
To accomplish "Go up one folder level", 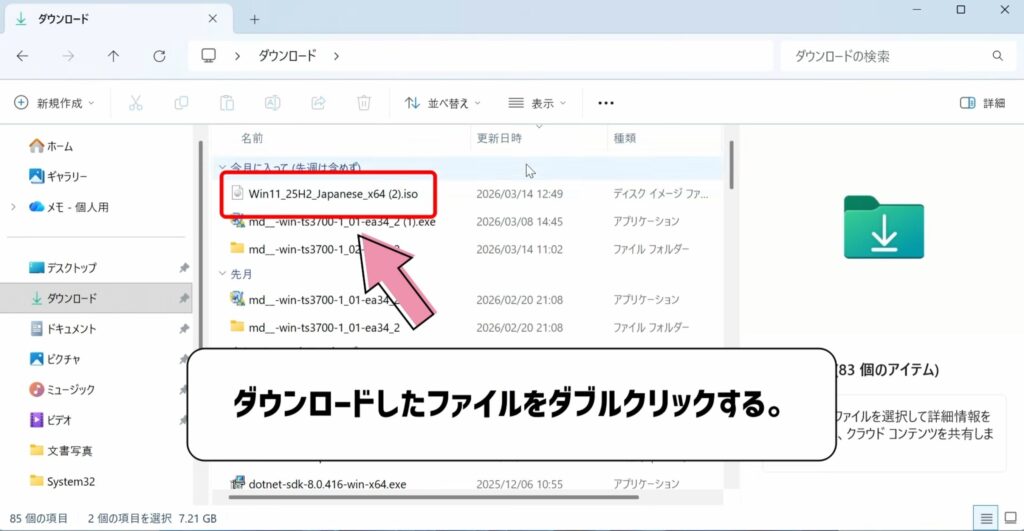I will pyautogui.click(x=114, y=56).
